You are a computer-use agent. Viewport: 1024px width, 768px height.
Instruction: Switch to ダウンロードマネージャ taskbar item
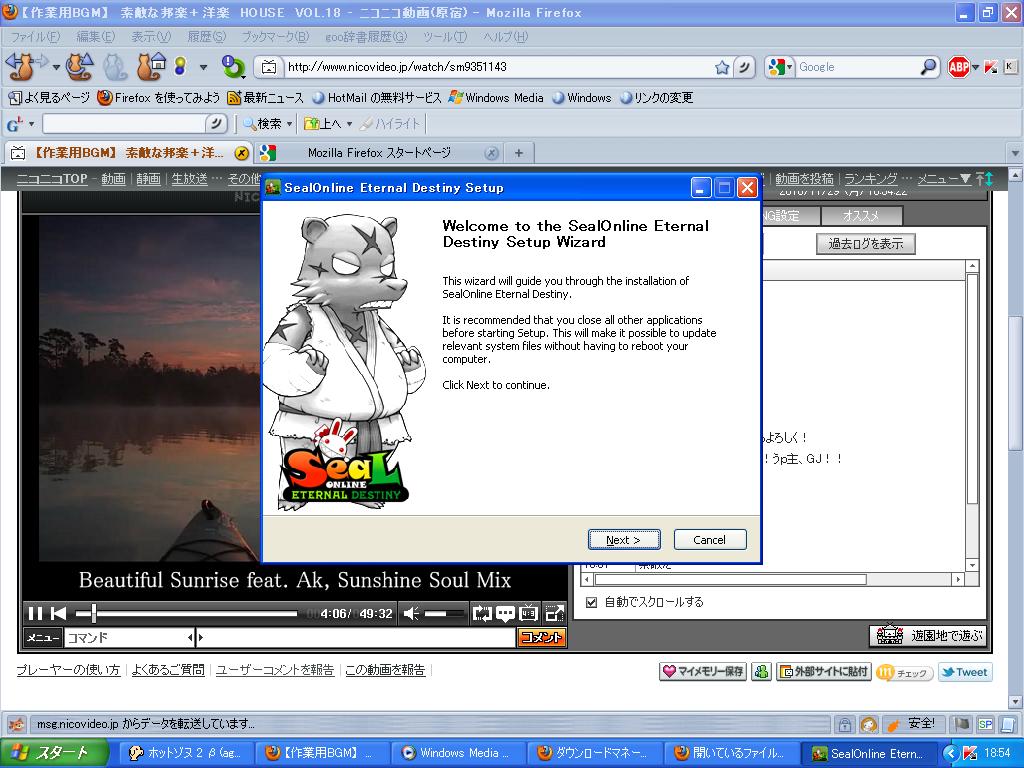594,753
